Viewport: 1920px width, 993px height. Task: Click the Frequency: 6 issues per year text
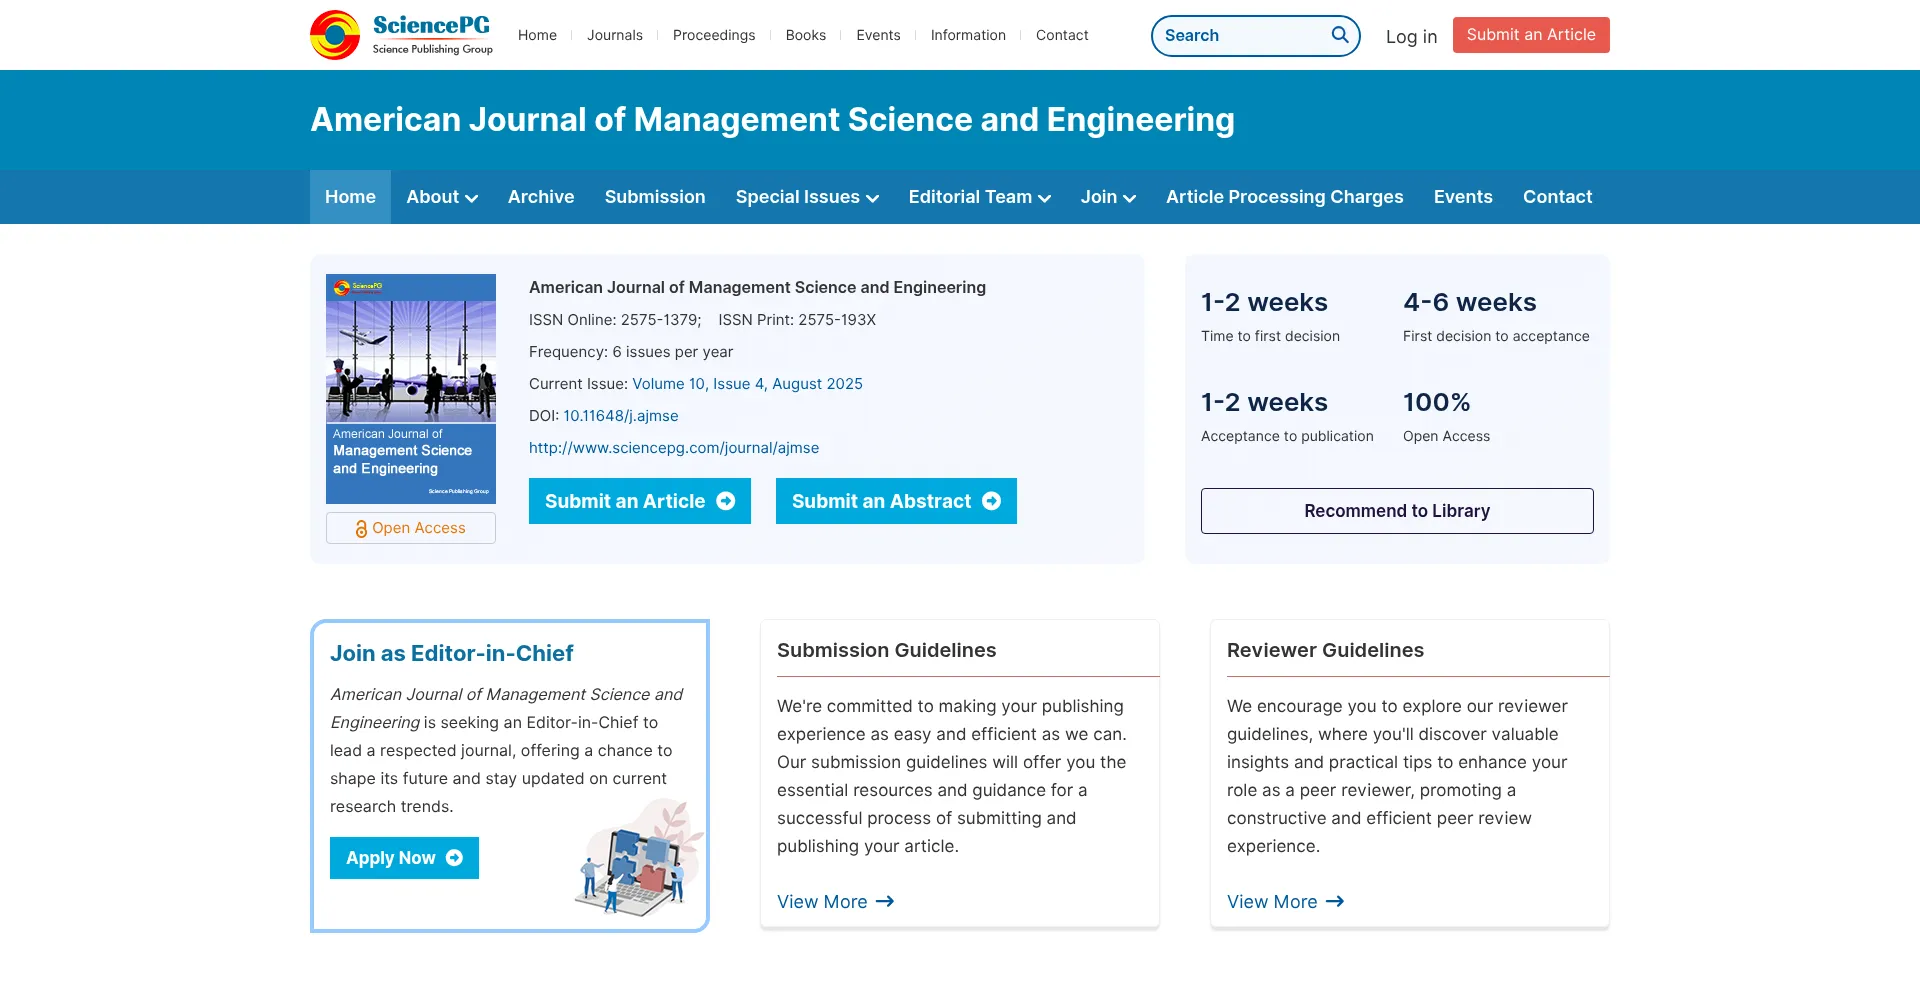pyautogui.click(x=631, y=352)
